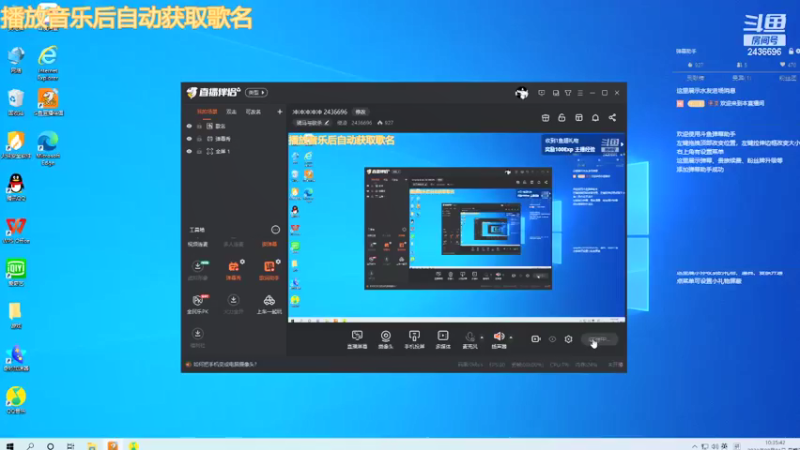Toggle eye visibility of second source row
Screen dimensions: 800x450
click(x=189, y=139)
